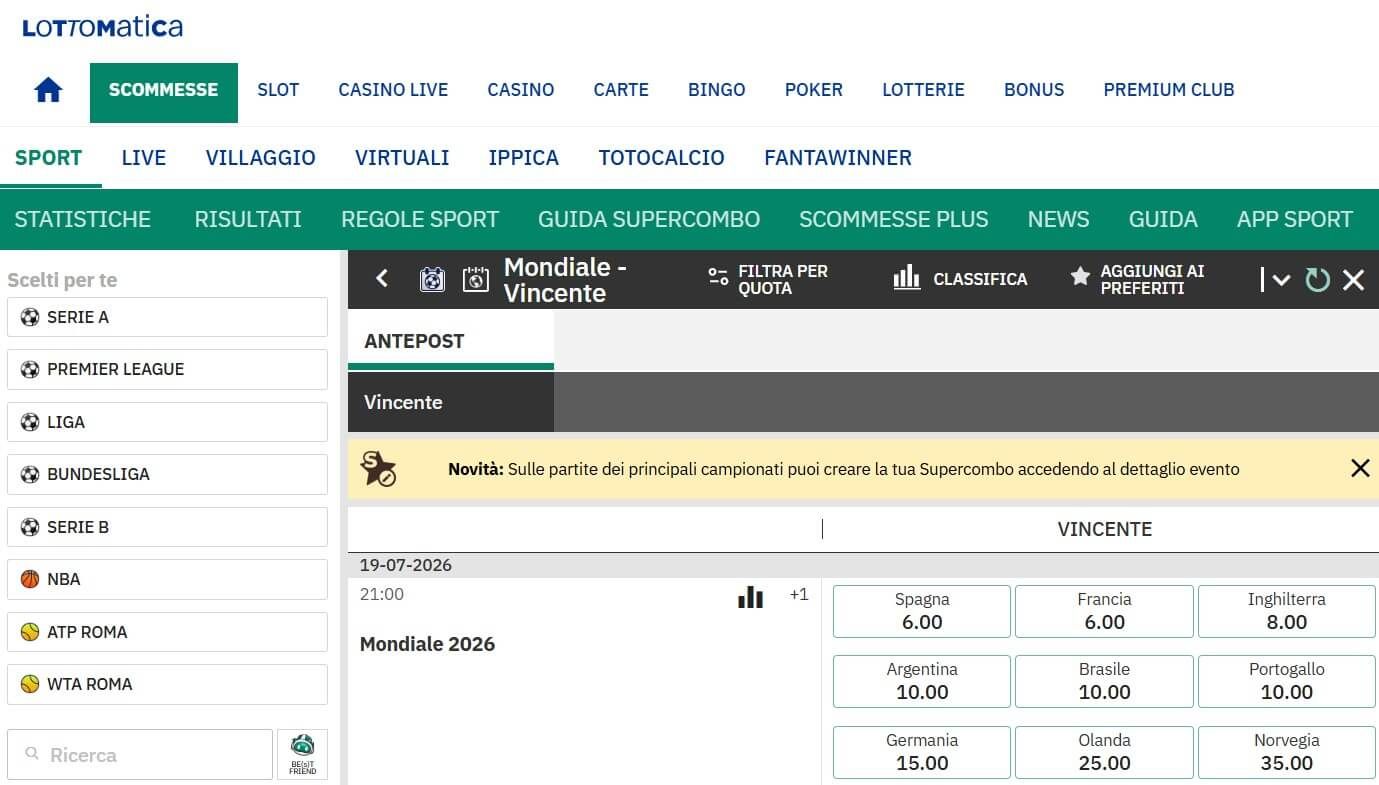Open statistics icon for Mondiale 2026
The width and height of the screenshot is (1379, 785).
(x=750, y=597)
